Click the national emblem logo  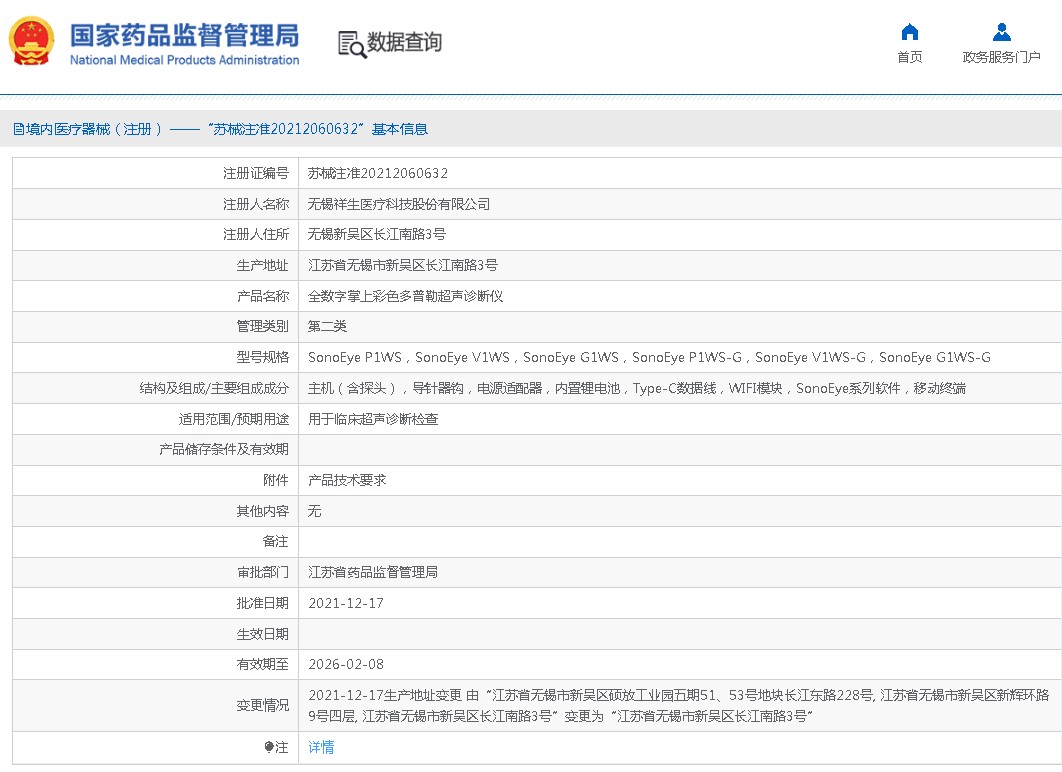click(32, 42)
